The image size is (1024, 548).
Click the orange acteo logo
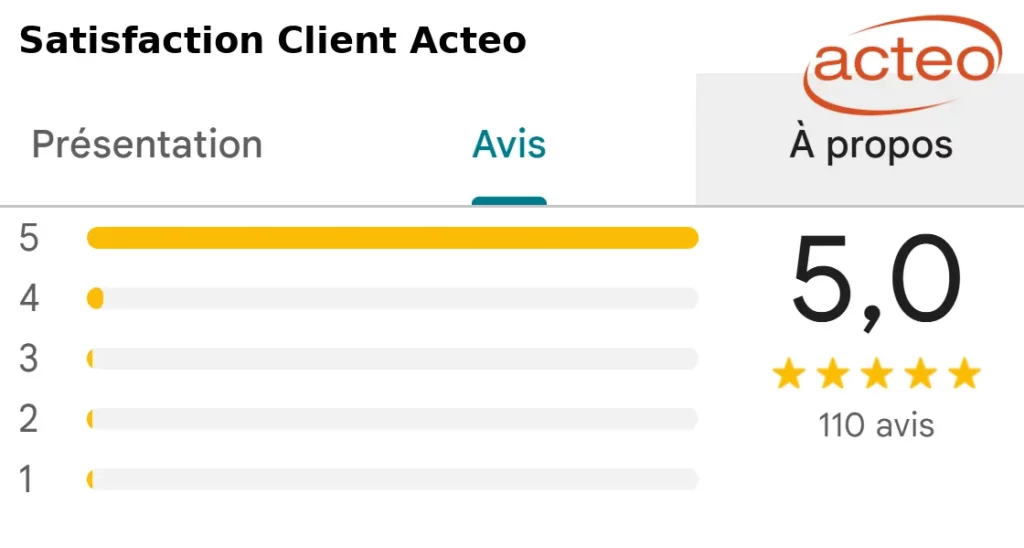[902, 62]
